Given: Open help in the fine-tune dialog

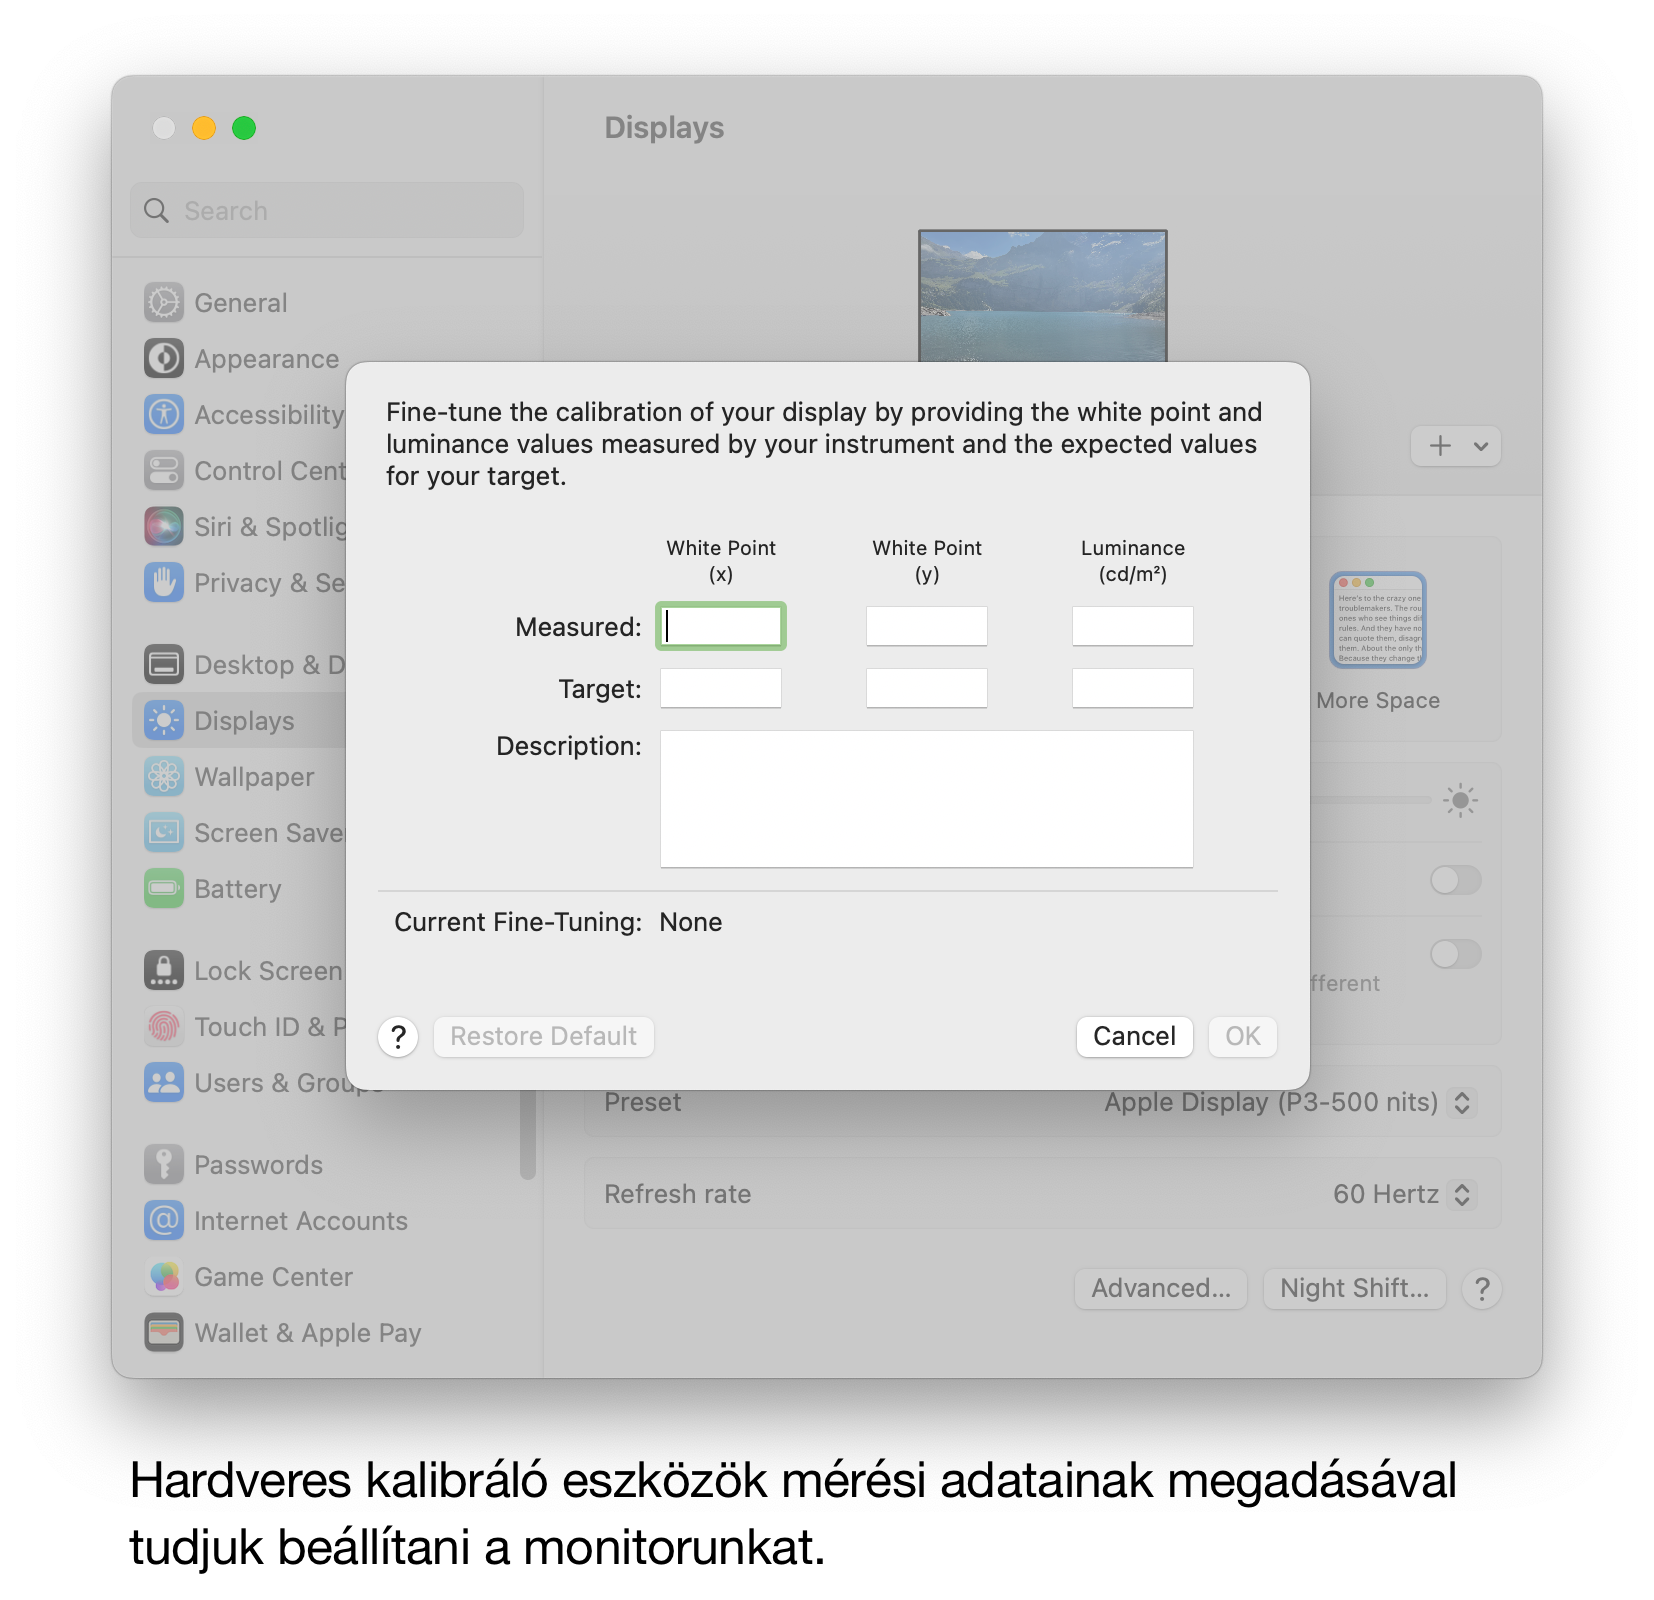Looking at the screenshot, I should (x=398, y=1037).
